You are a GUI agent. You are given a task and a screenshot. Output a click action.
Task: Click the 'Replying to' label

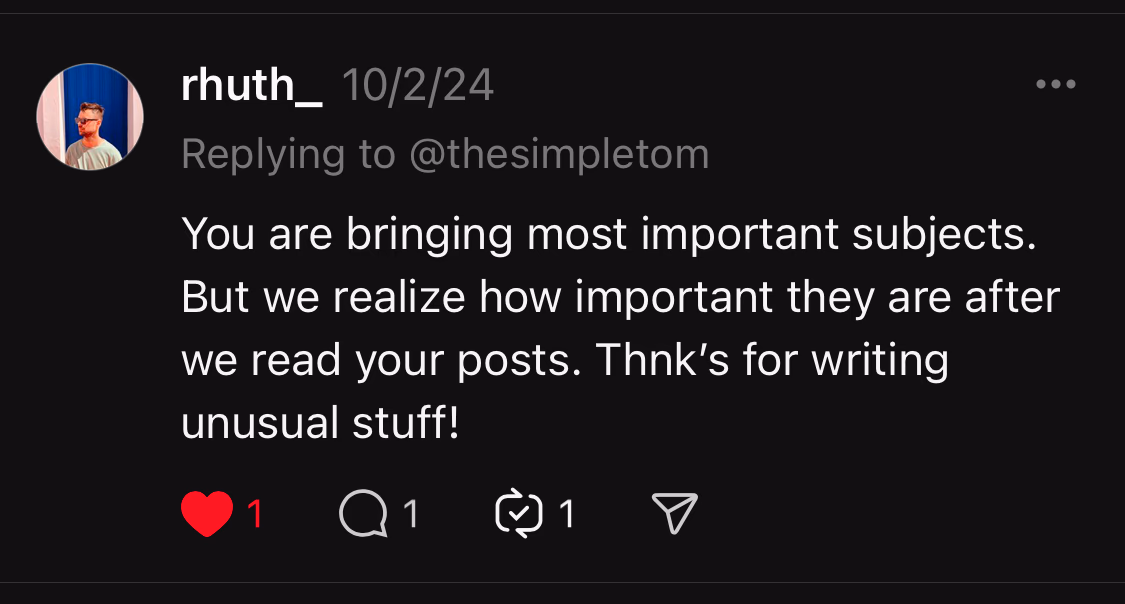(289, 154)
